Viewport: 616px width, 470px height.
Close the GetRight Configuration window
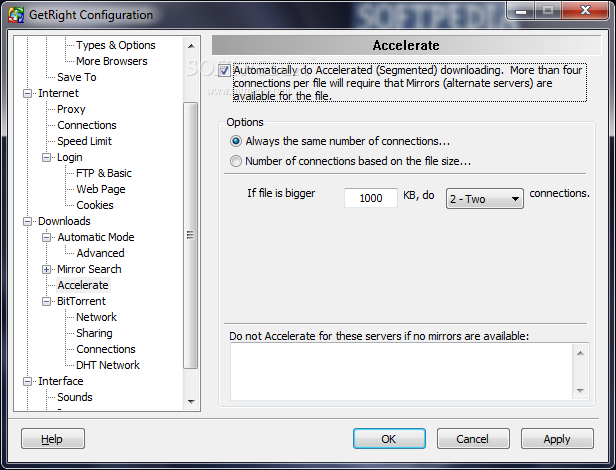[585, 11]
